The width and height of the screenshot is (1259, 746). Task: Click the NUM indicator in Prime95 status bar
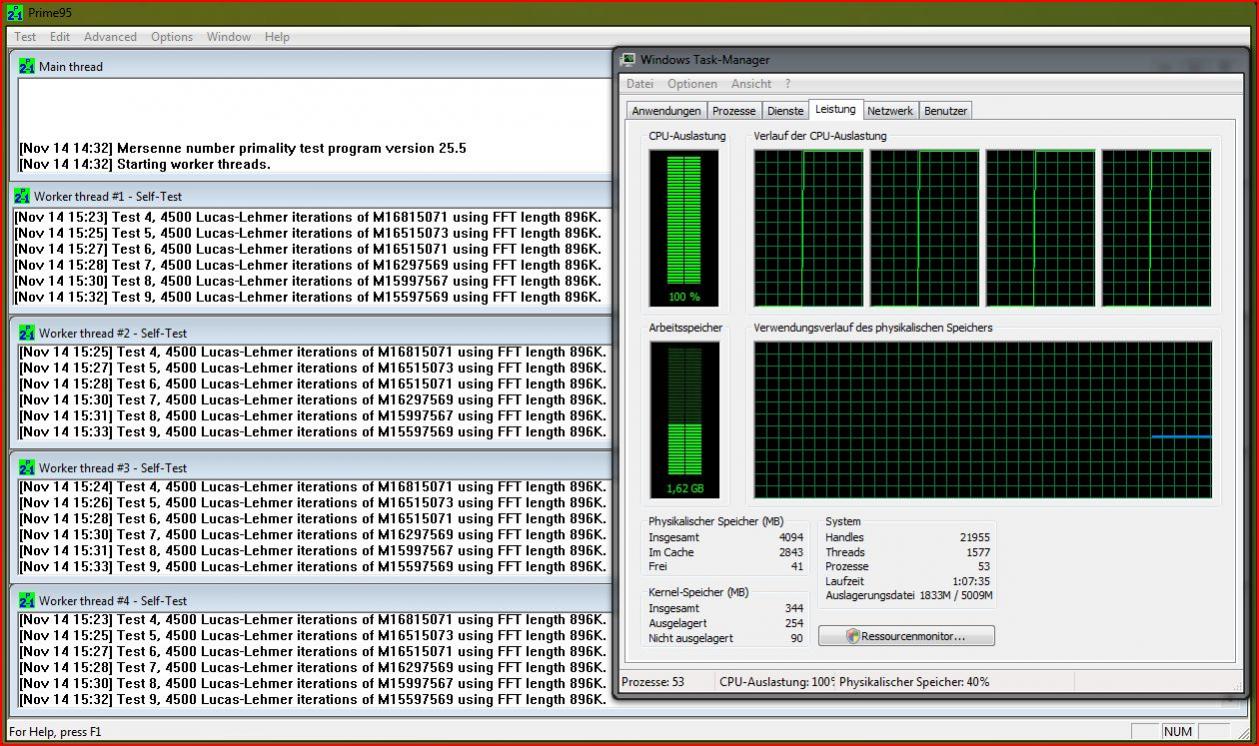(x=1178, y=732)
